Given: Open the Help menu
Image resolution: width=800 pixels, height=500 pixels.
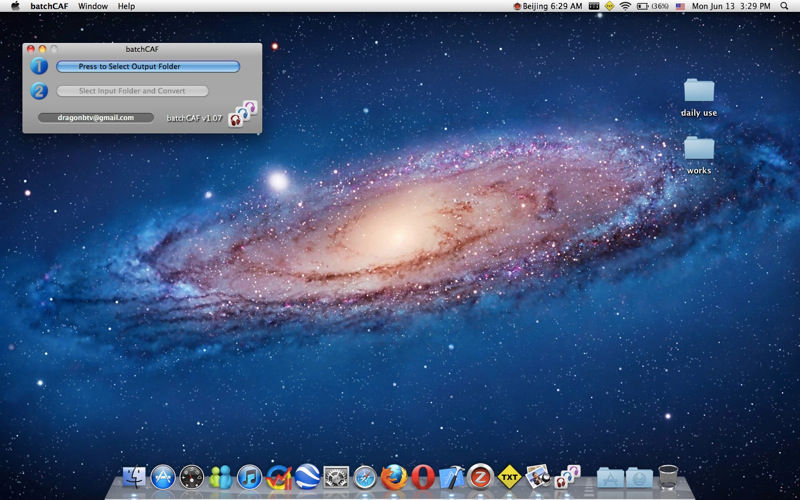Looking at the screenshot, I should [x=126, y=6].
